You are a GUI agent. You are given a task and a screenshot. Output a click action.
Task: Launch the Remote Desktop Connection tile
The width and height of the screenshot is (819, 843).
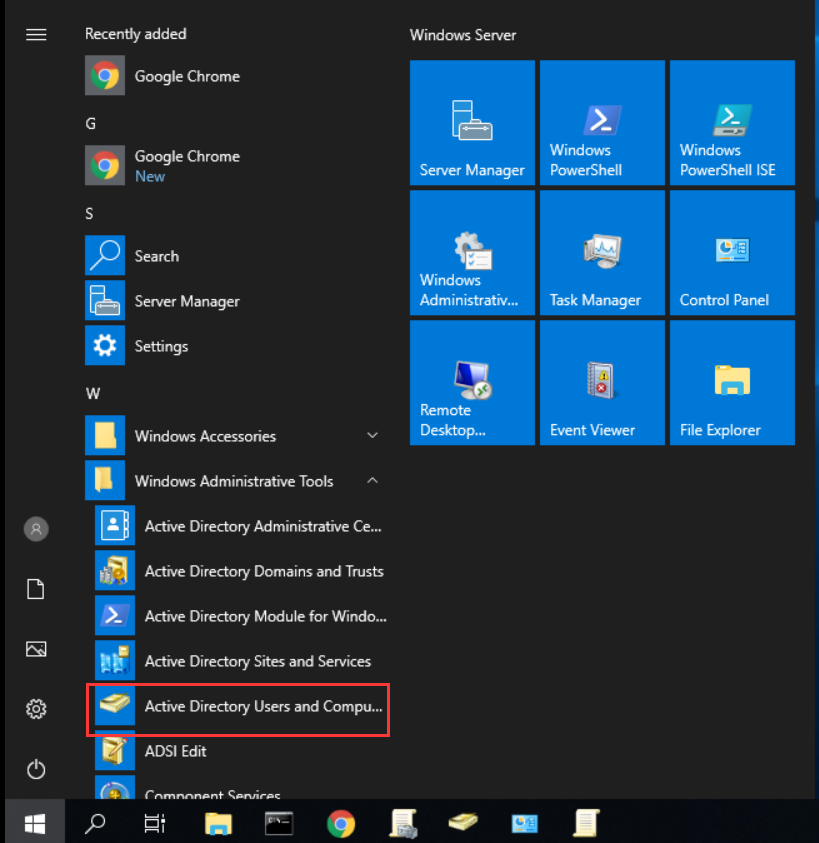[x=472, y=383]
